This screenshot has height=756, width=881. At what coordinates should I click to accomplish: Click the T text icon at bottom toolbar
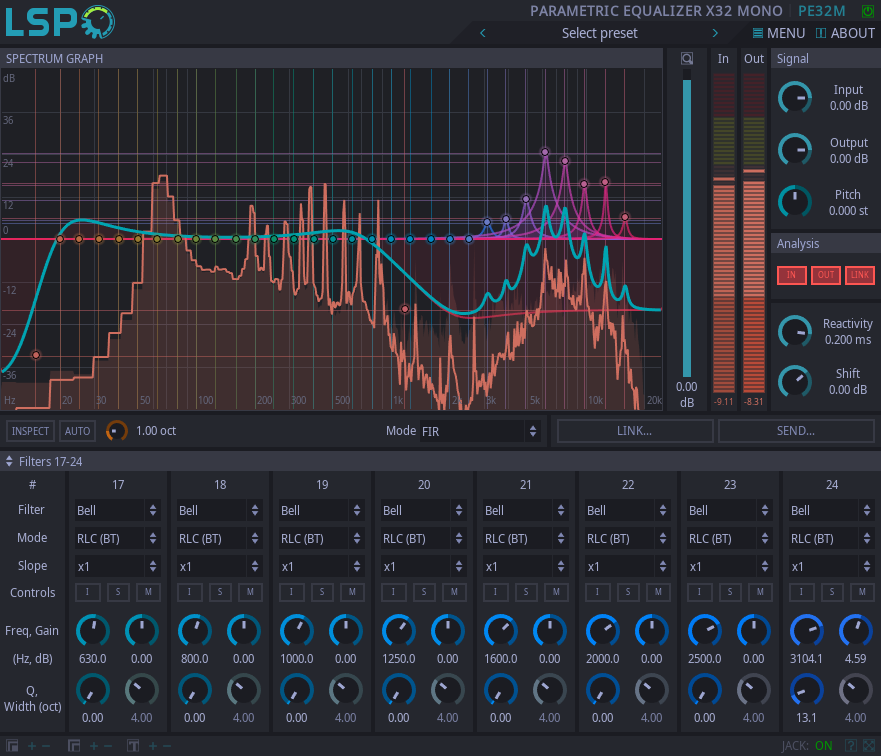coord(131,745)
